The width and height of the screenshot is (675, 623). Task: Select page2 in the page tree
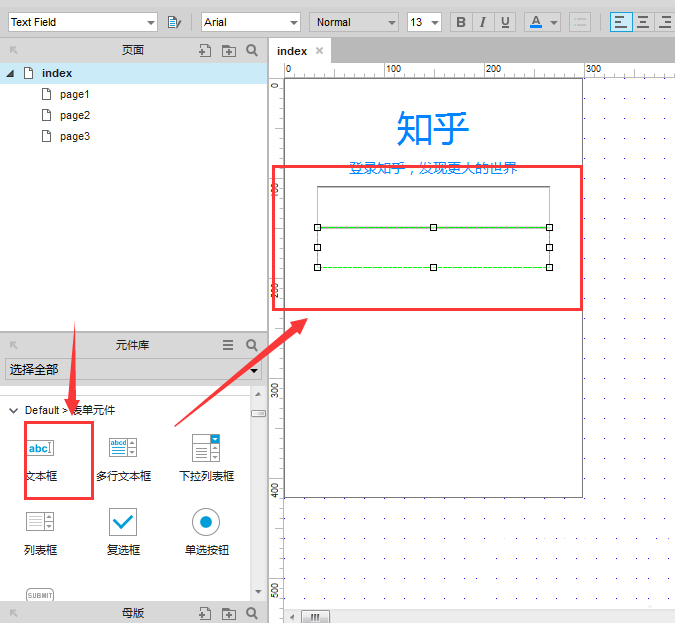click(x=75, y=115)
